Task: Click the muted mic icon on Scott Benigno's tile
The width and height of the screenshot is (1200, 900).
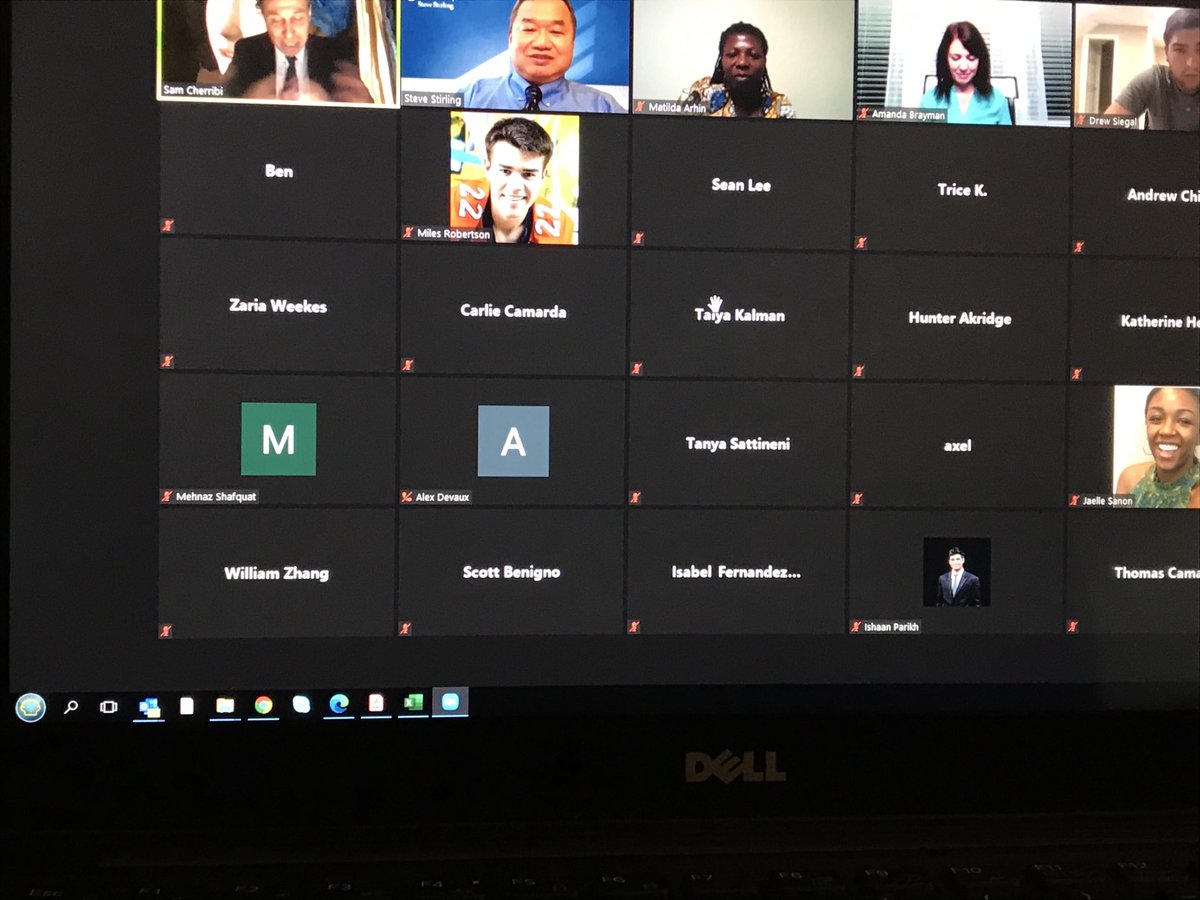Action: point(406,629)
